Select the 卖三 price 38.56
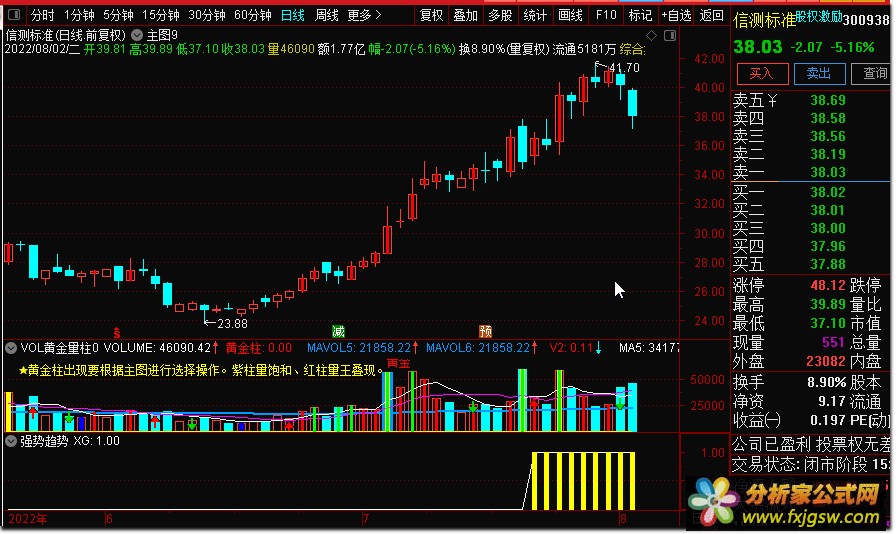 827,137
